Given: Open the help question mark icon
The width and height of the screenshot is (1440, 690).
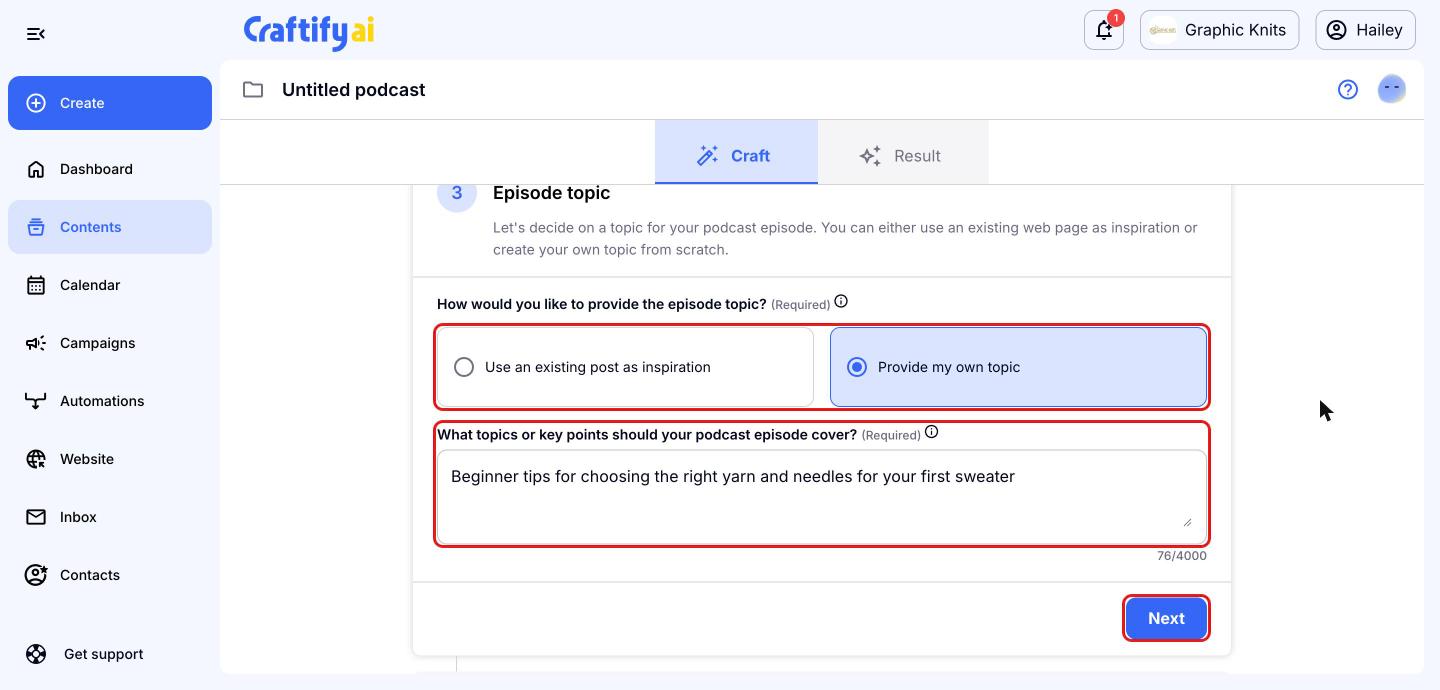Looking at the screenshot, I should point(1348,90).
